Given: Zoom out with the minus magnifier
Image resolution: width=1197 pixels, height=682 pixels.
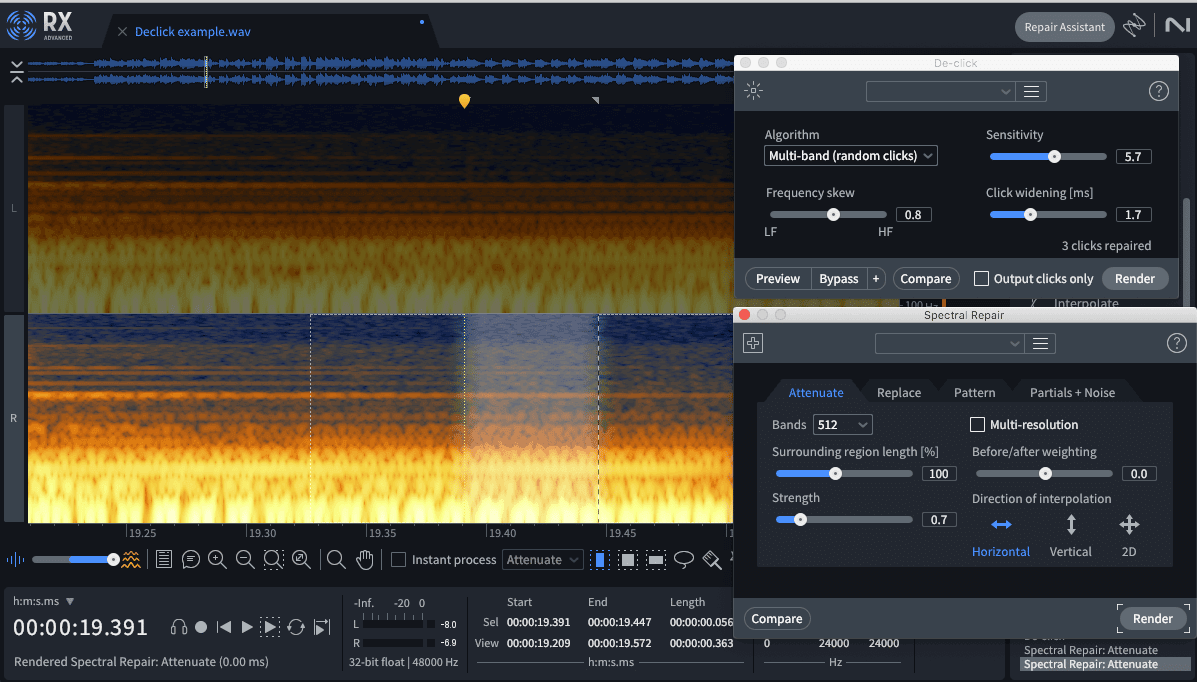Looking at the screenshot, I should (x=245, y=560).
